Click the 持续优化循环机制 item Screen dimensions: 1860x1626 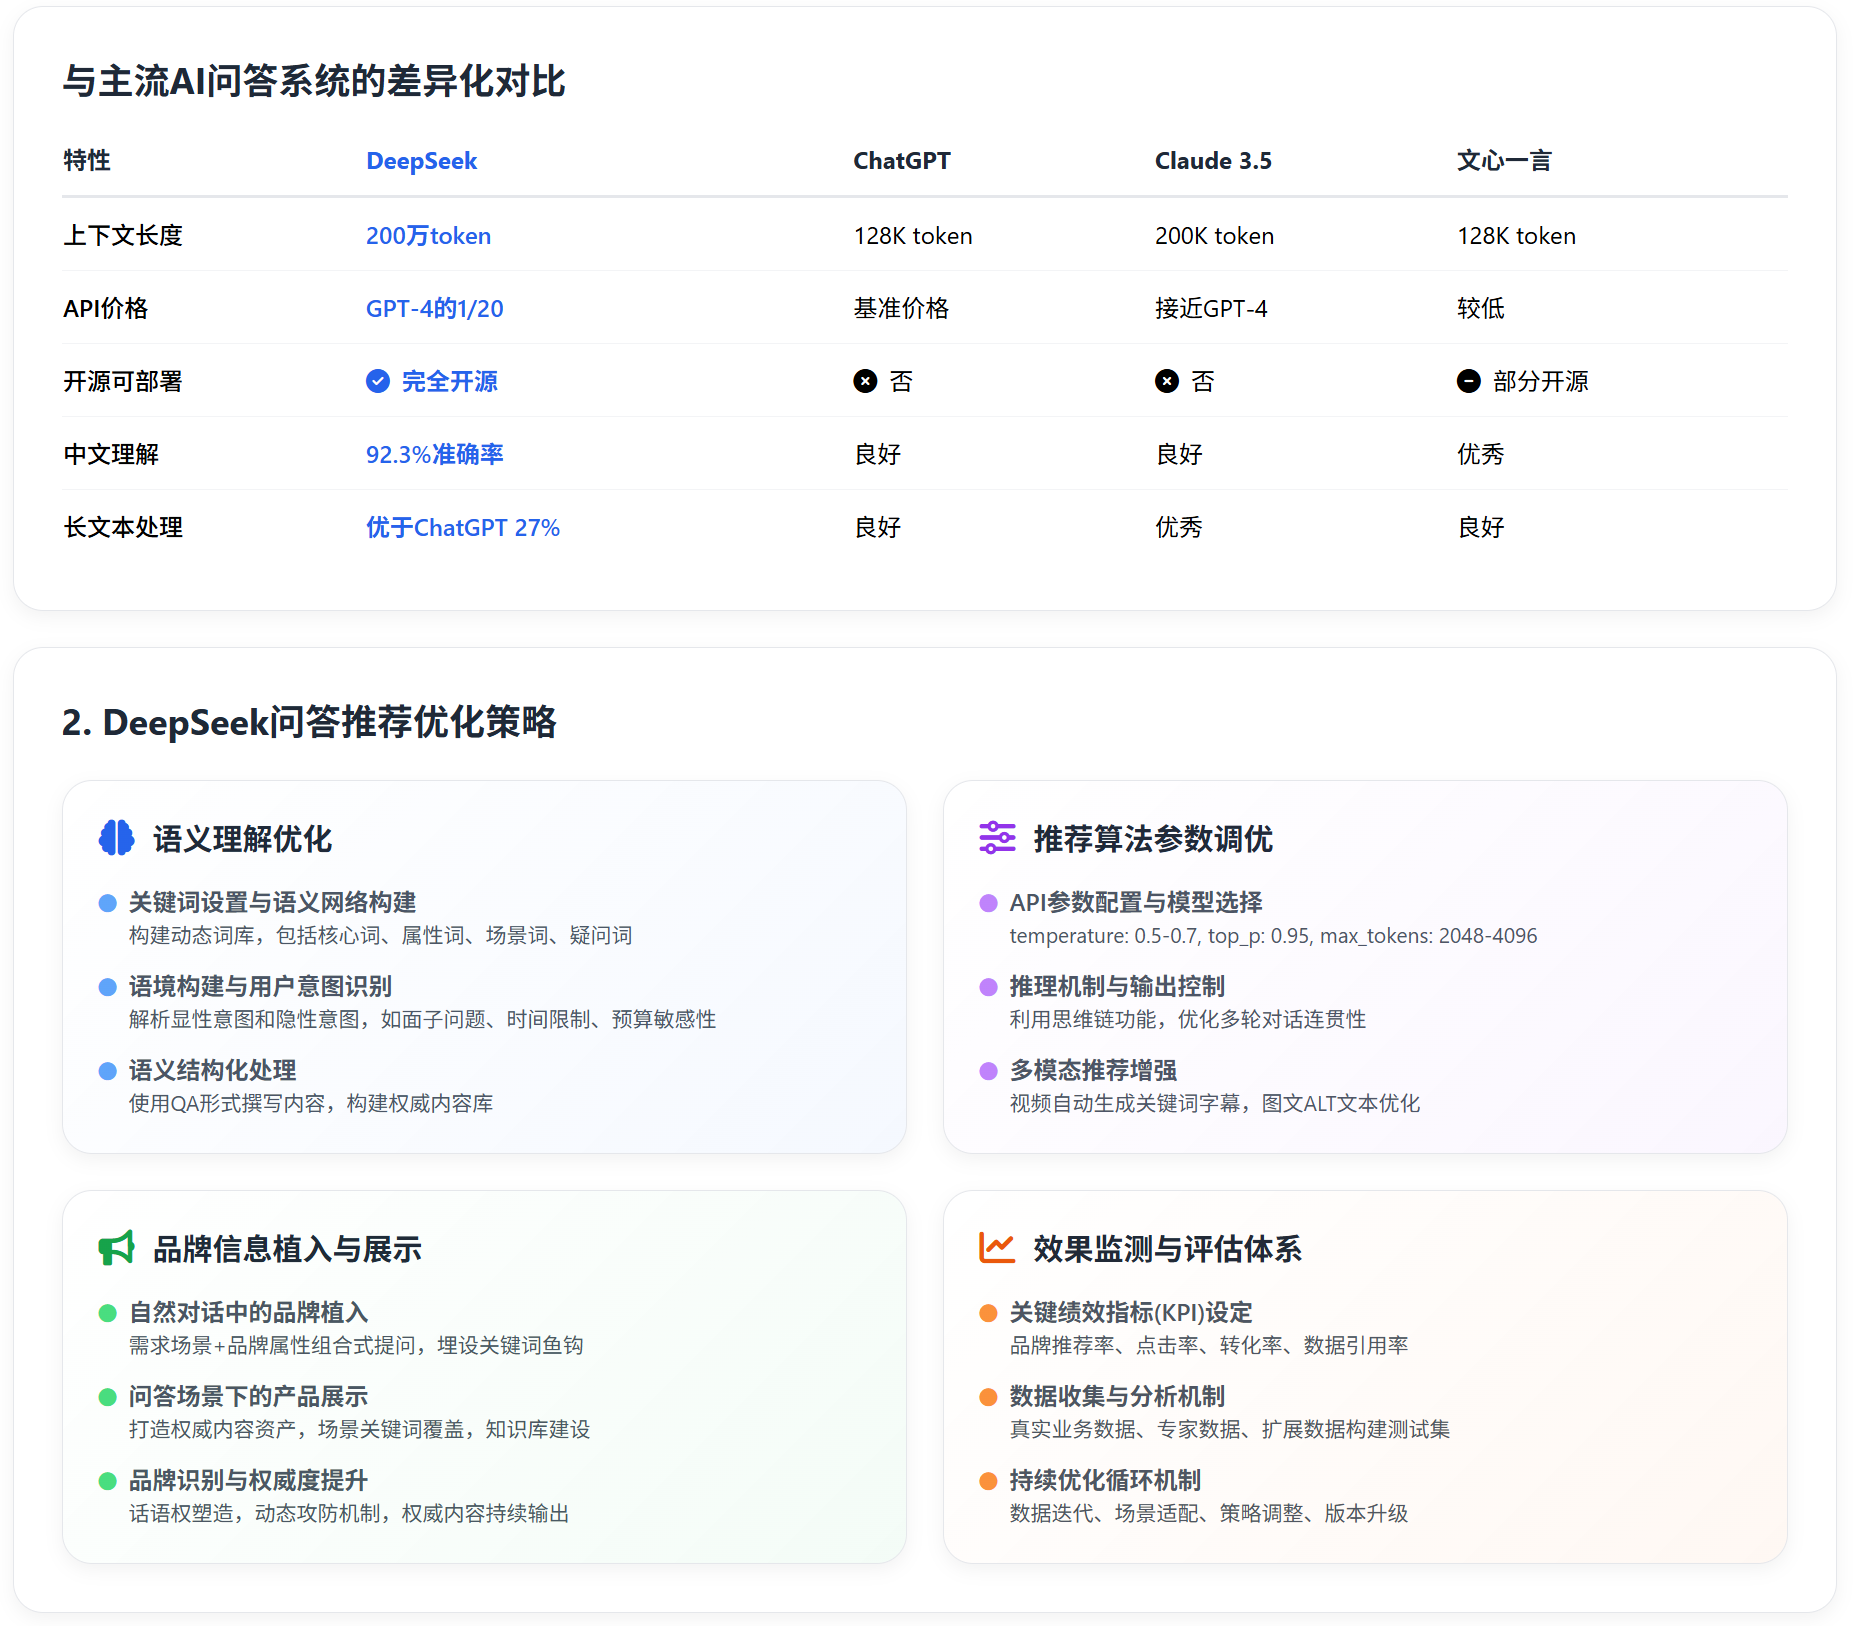1105,1480
